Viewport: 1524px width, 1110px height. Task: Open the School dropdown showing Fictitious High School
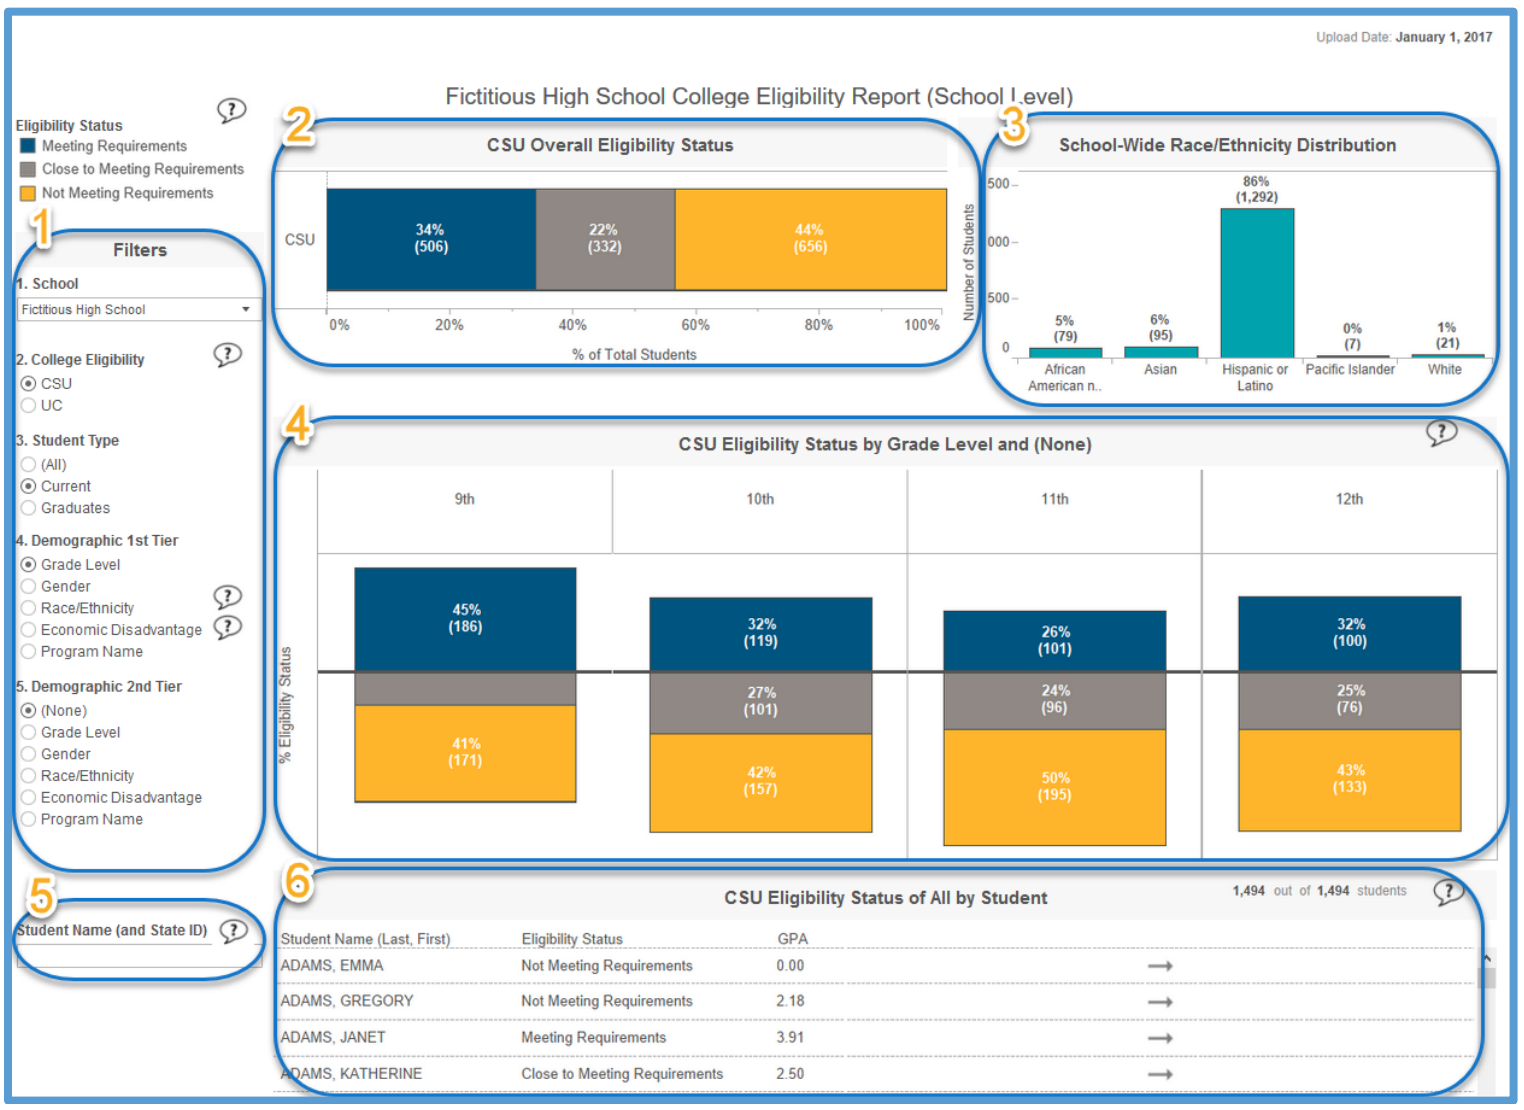138,310
